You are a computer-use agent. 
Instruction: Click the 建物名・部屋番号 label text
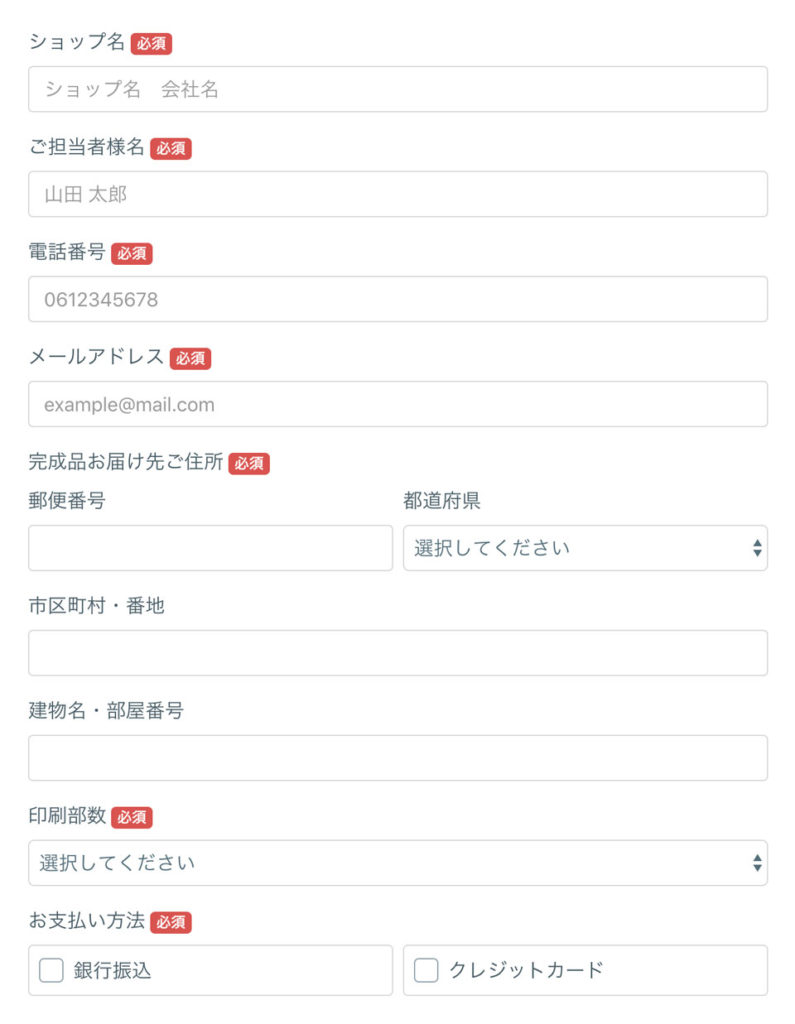pos(106,711)
